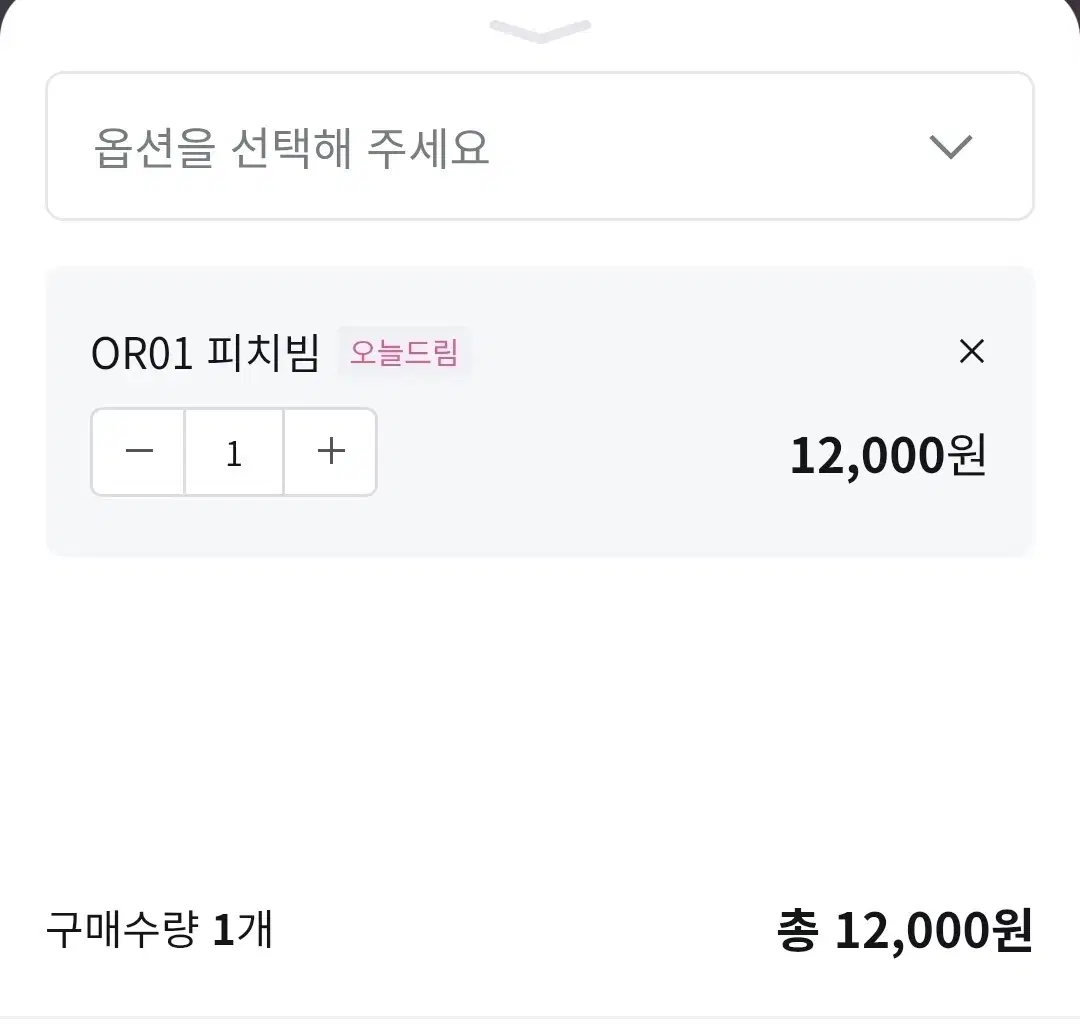The width and height of the screenshot is (1080, 1036).
Task: Click the 12,000원 item price
Action: click(x=888, y=455)
